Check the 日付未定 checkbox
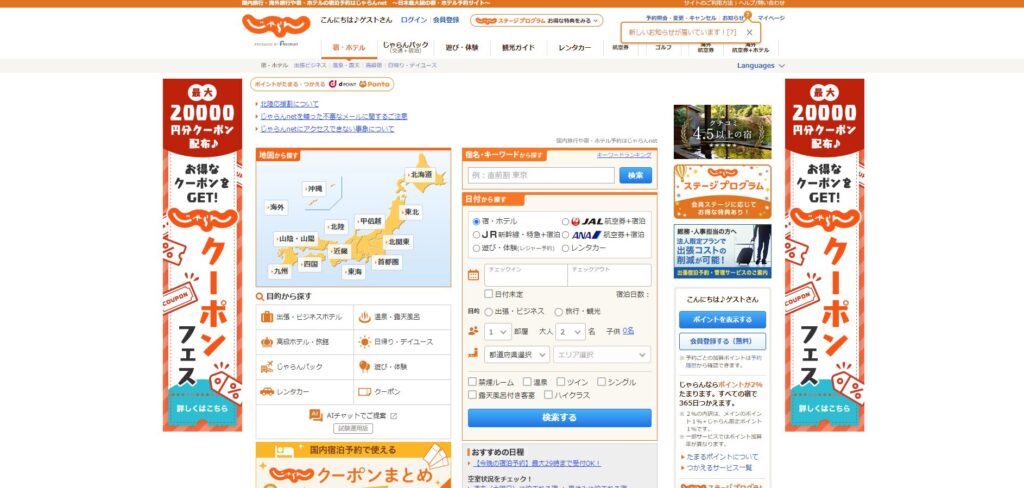Viewport: 1024px width, 488px height. click(x=488, y=294)
